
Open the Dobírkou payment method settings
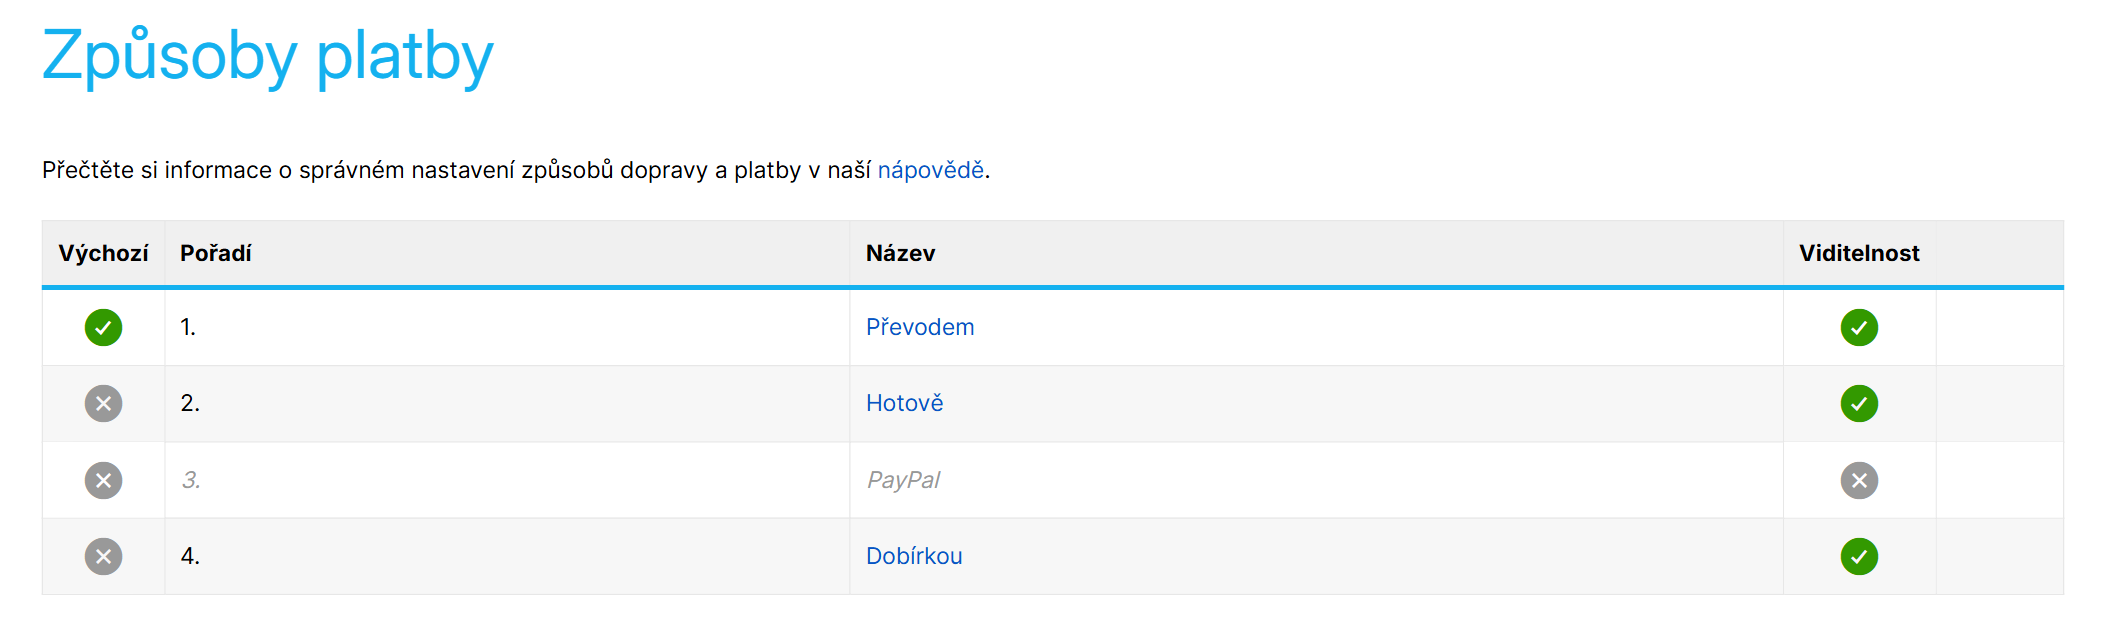coord(915,555)
